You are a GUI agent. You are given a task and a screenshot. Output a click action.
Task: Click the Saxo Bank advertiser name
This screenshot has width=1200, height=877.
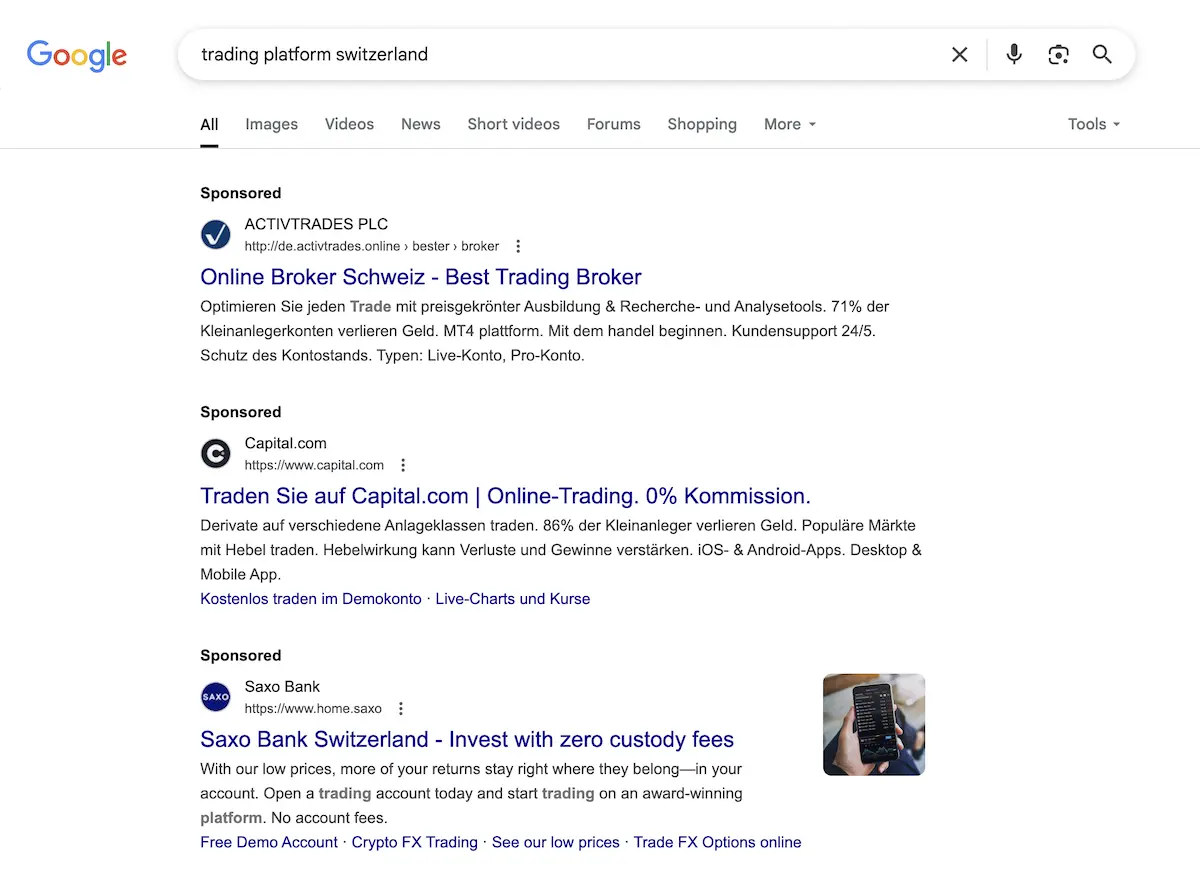point(283,686)
